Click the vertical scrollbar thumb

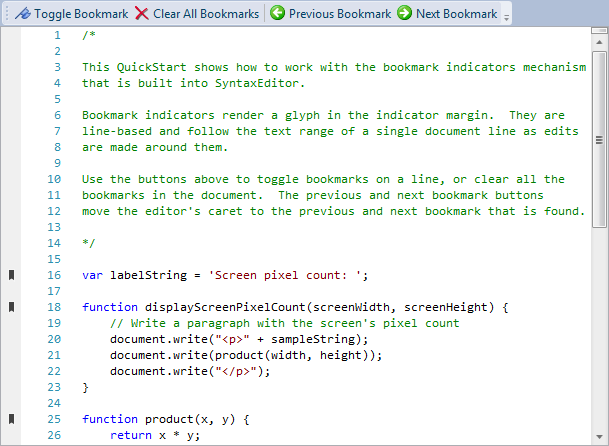599,139
